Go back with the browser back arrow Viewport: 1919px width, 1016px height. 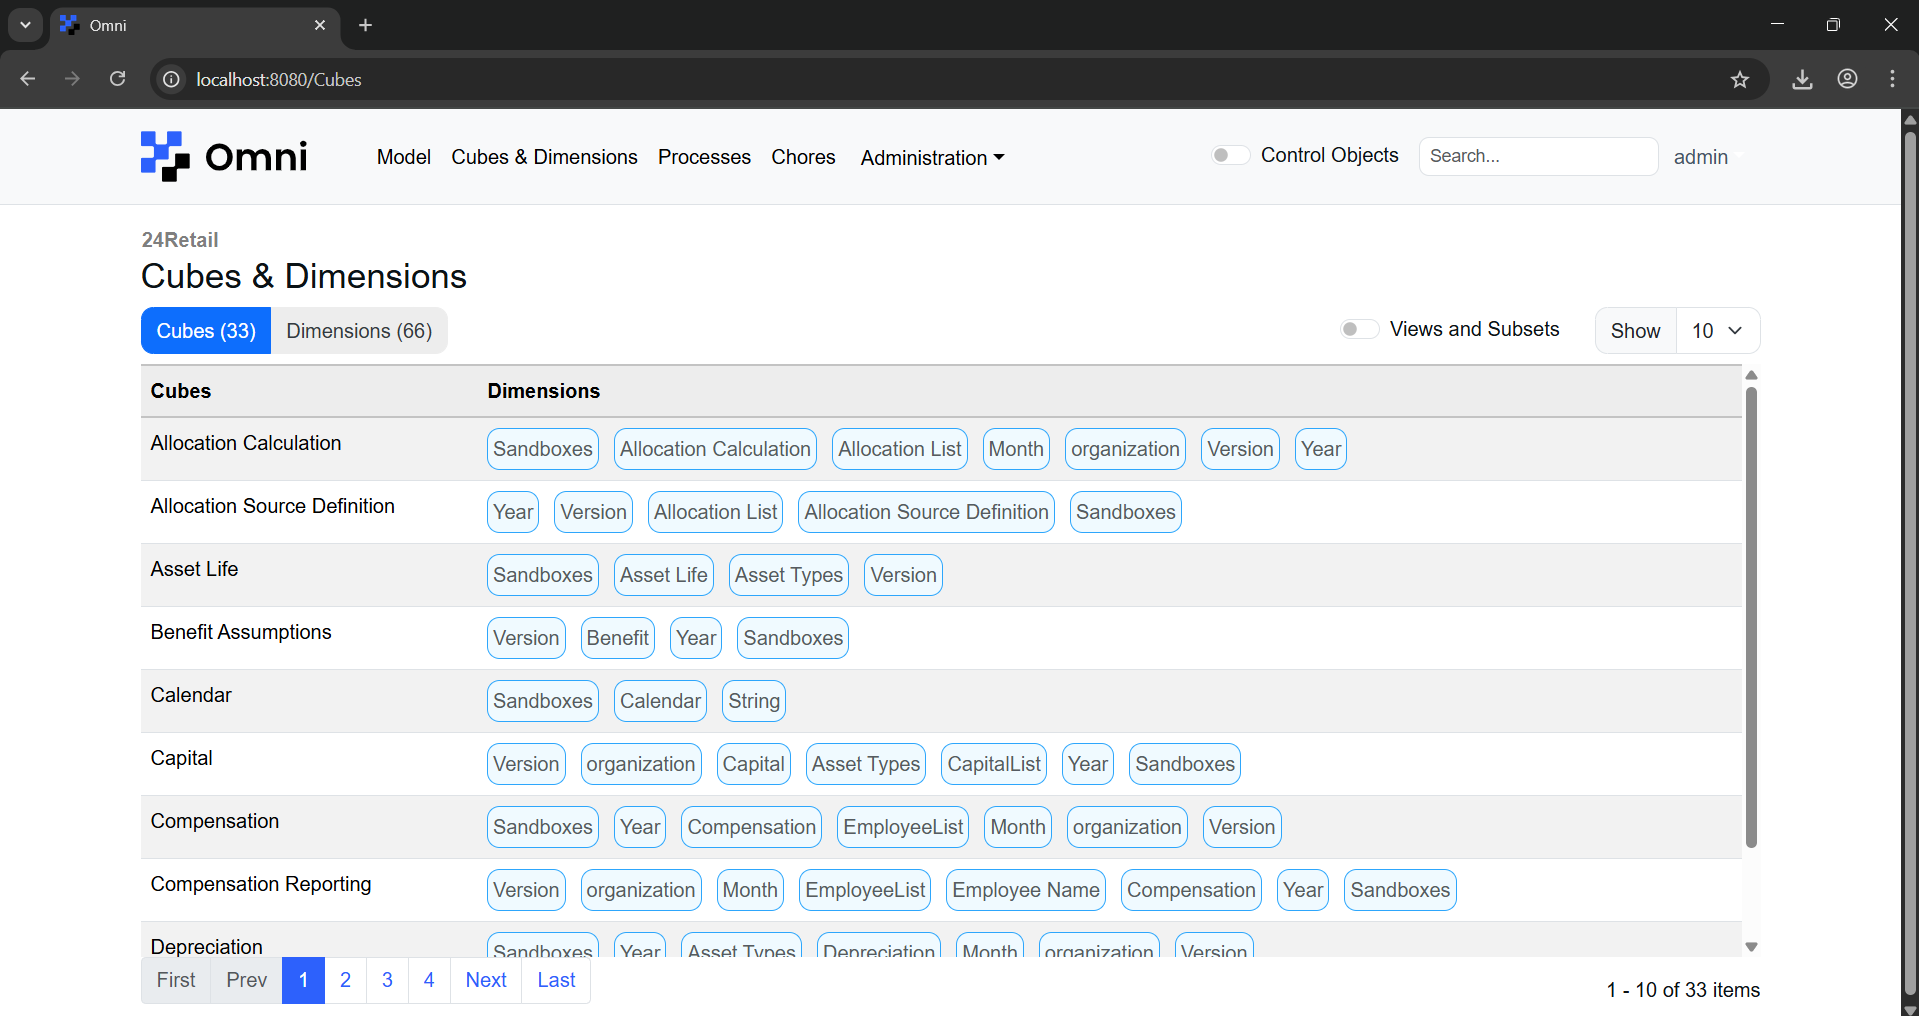coord(28,79)
